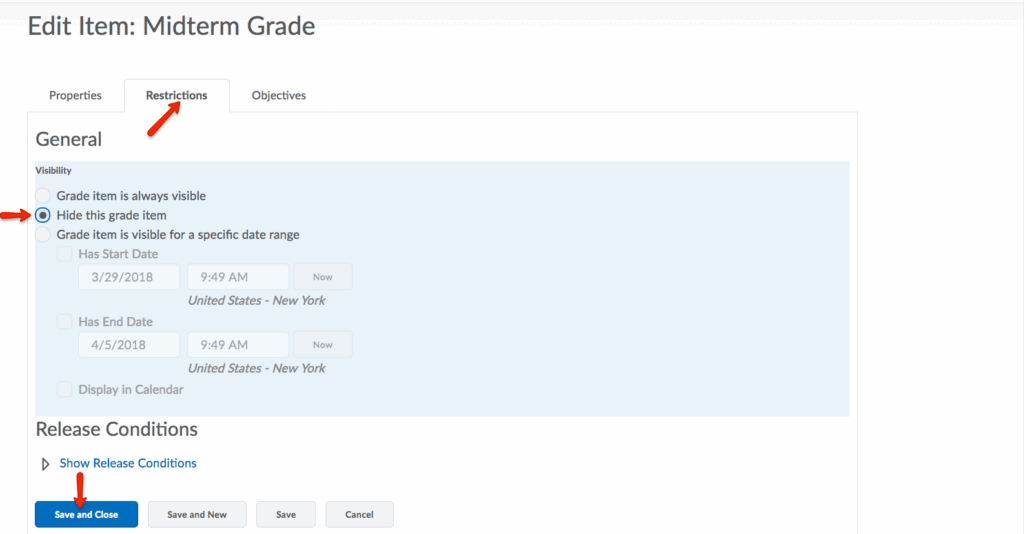This screenshot has height=534, width=1024.
Task: Open the Properties tab
Action: [75, 96]
